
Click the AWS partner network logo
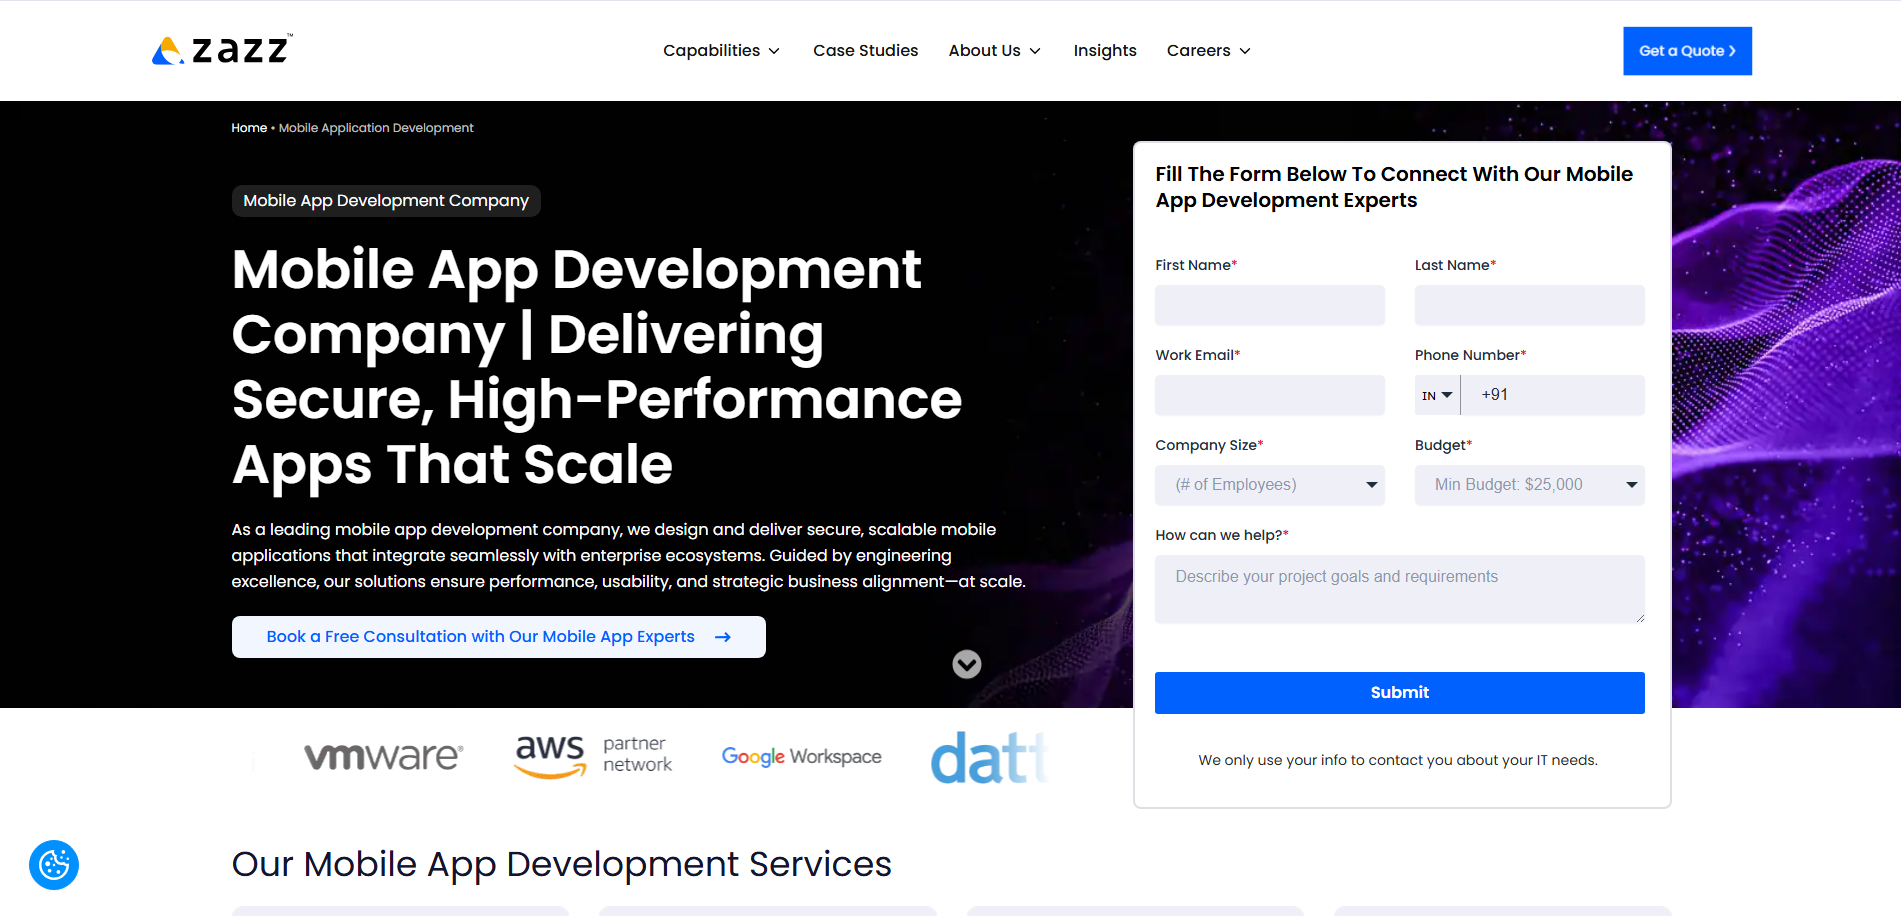click(x=593, y=756)
